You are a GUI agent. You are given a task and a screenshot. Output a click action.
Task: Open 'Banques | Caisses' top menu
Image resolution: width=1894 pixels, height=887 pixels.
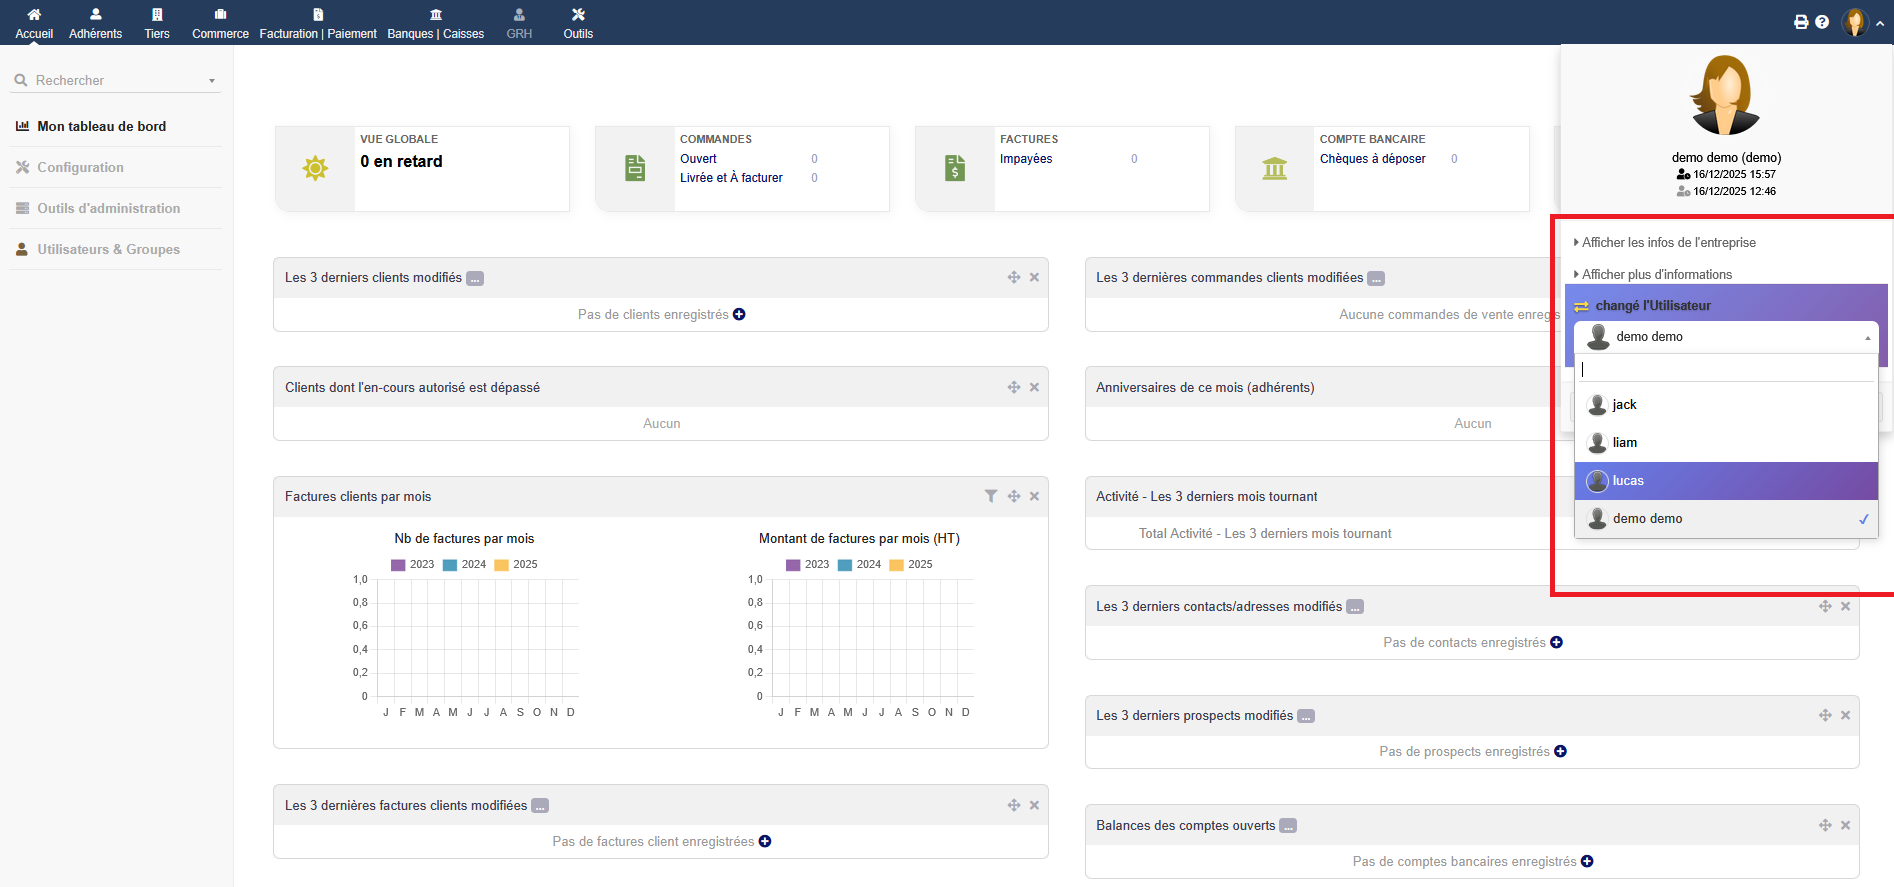(436, 23)
